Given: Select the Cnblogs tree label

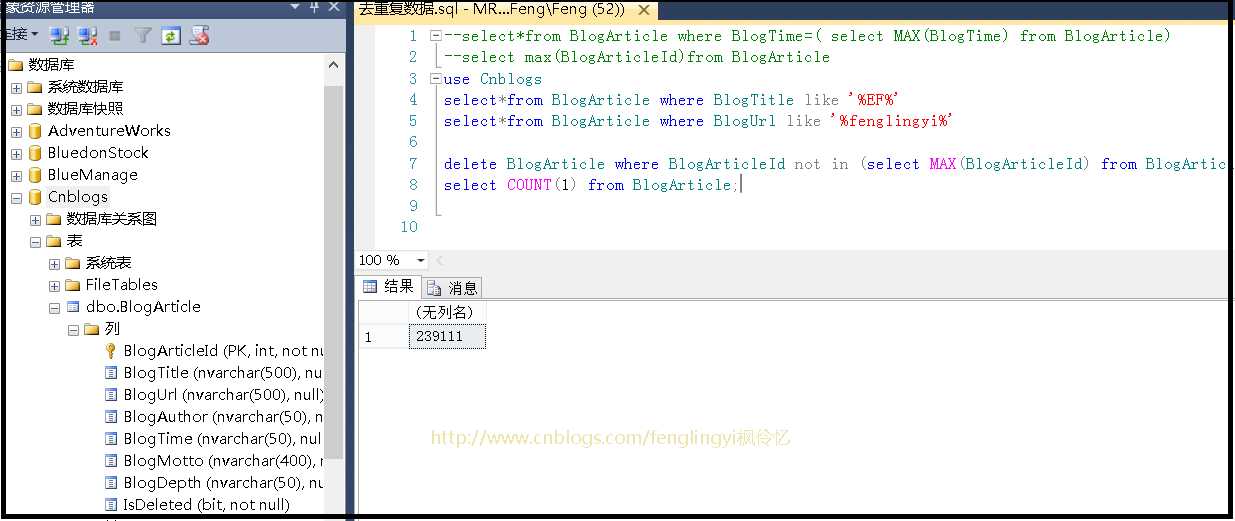Looking at the screenshot, I should click(78, 197).
